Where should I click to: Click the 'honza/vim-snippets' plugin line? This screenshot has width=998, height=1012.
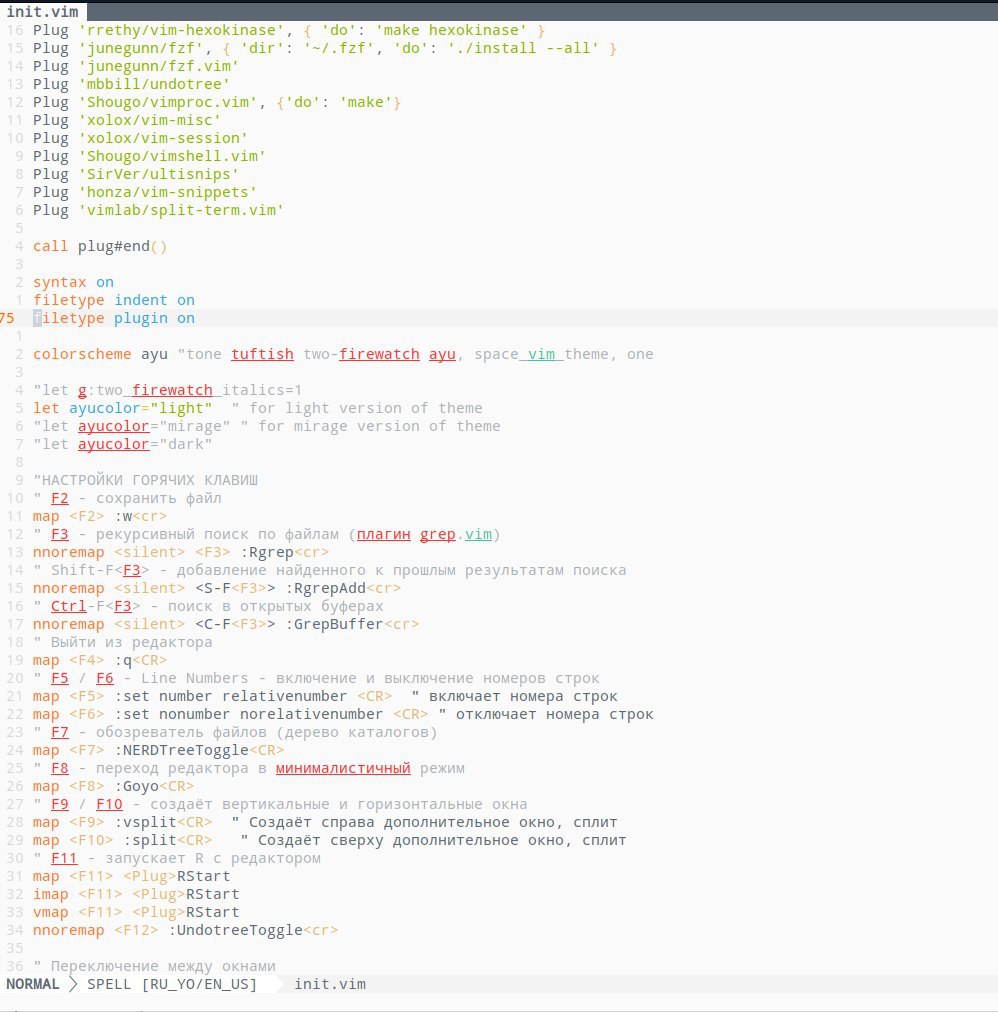tap(145, 193)
